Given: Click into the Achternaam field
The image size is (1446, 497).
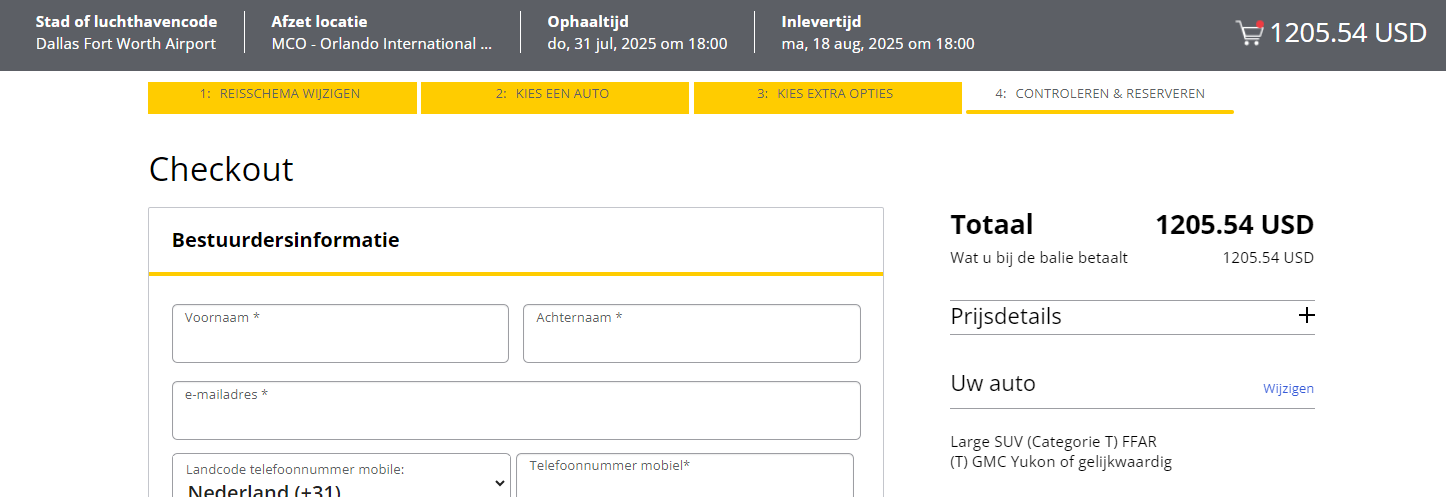Looking at the screenshot, I should coord(691,340).
